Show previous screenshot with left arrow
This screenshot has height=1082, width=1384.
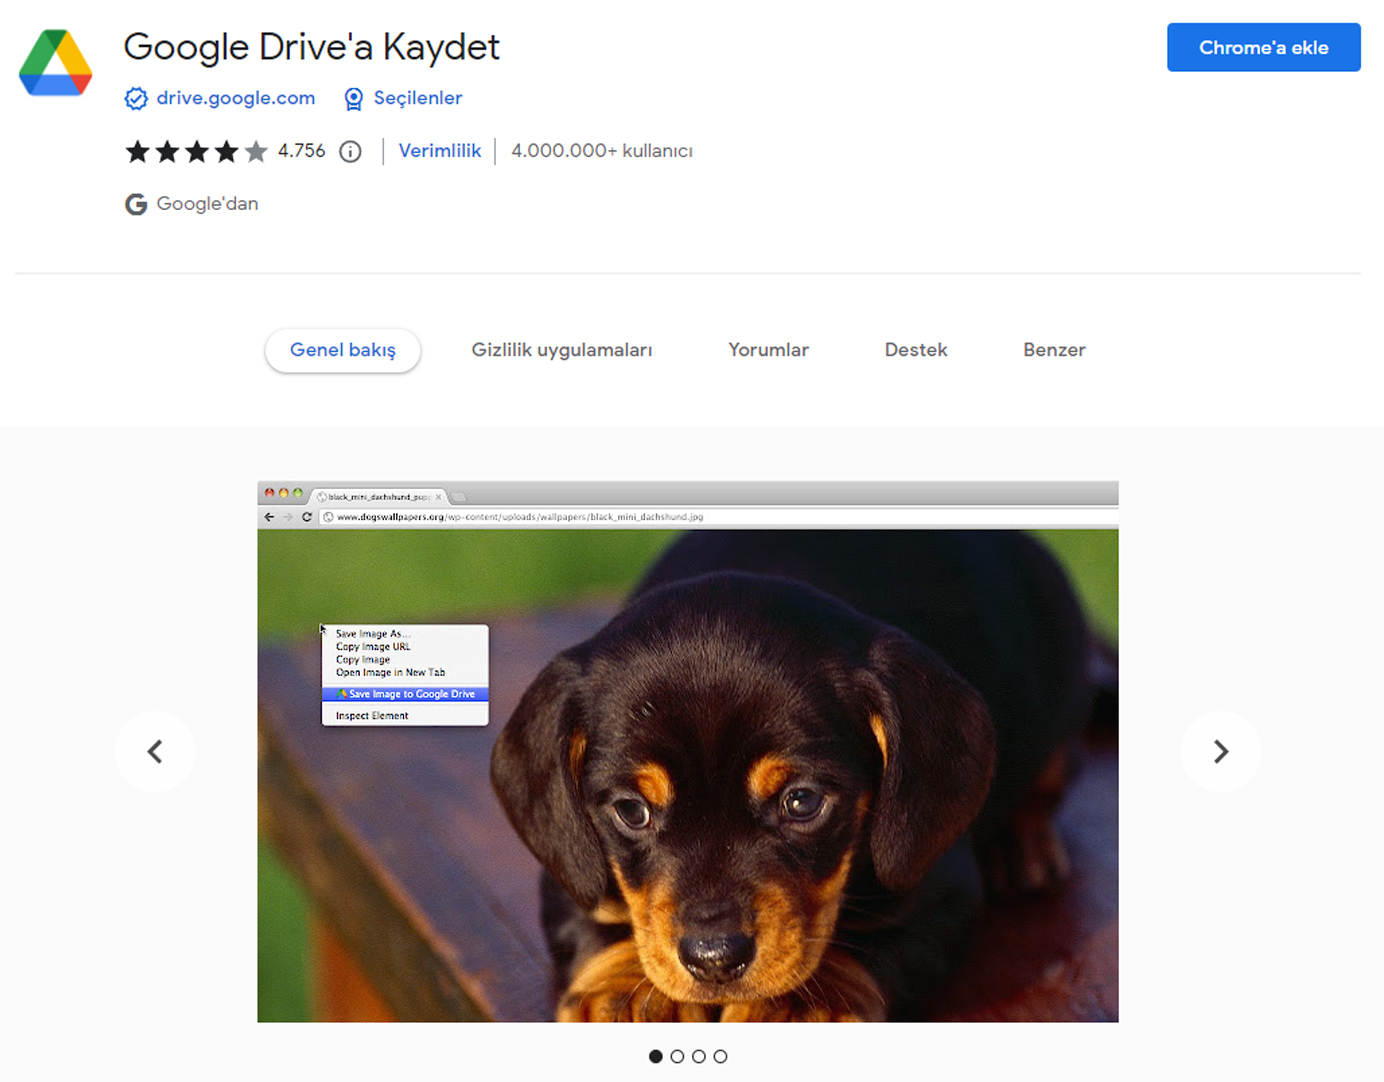(155, 751)
